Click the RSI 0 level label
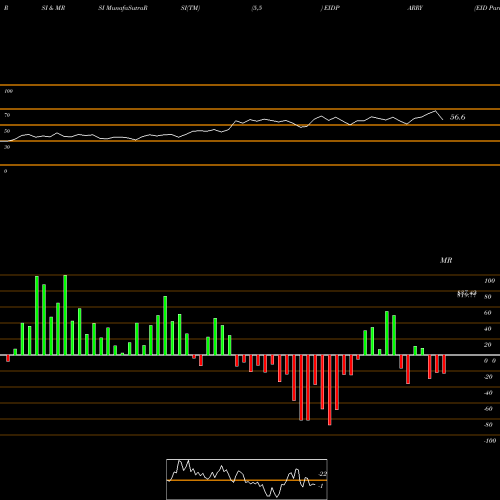The height and width of the screenshot is (500, 500). point(5,171)
